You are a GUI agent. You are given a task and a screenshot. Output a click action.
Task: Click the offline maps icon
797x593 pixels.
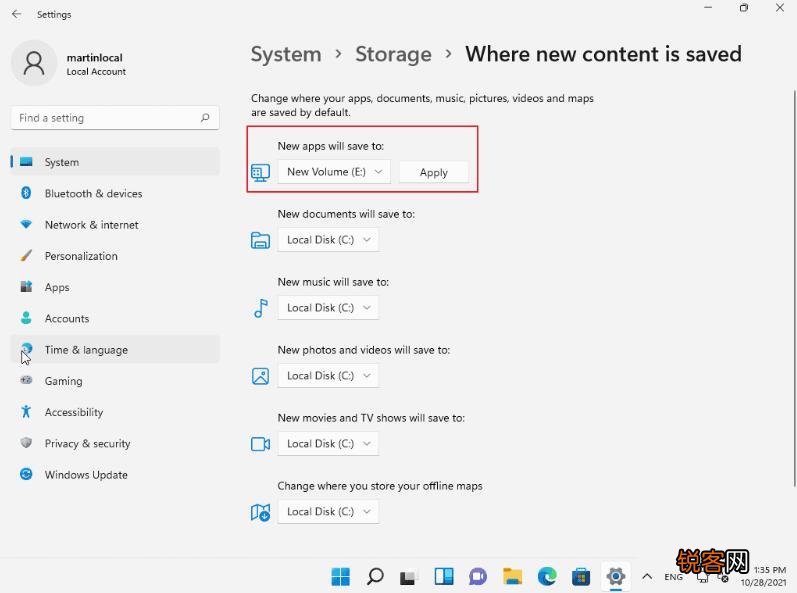(x=260, y=512)
